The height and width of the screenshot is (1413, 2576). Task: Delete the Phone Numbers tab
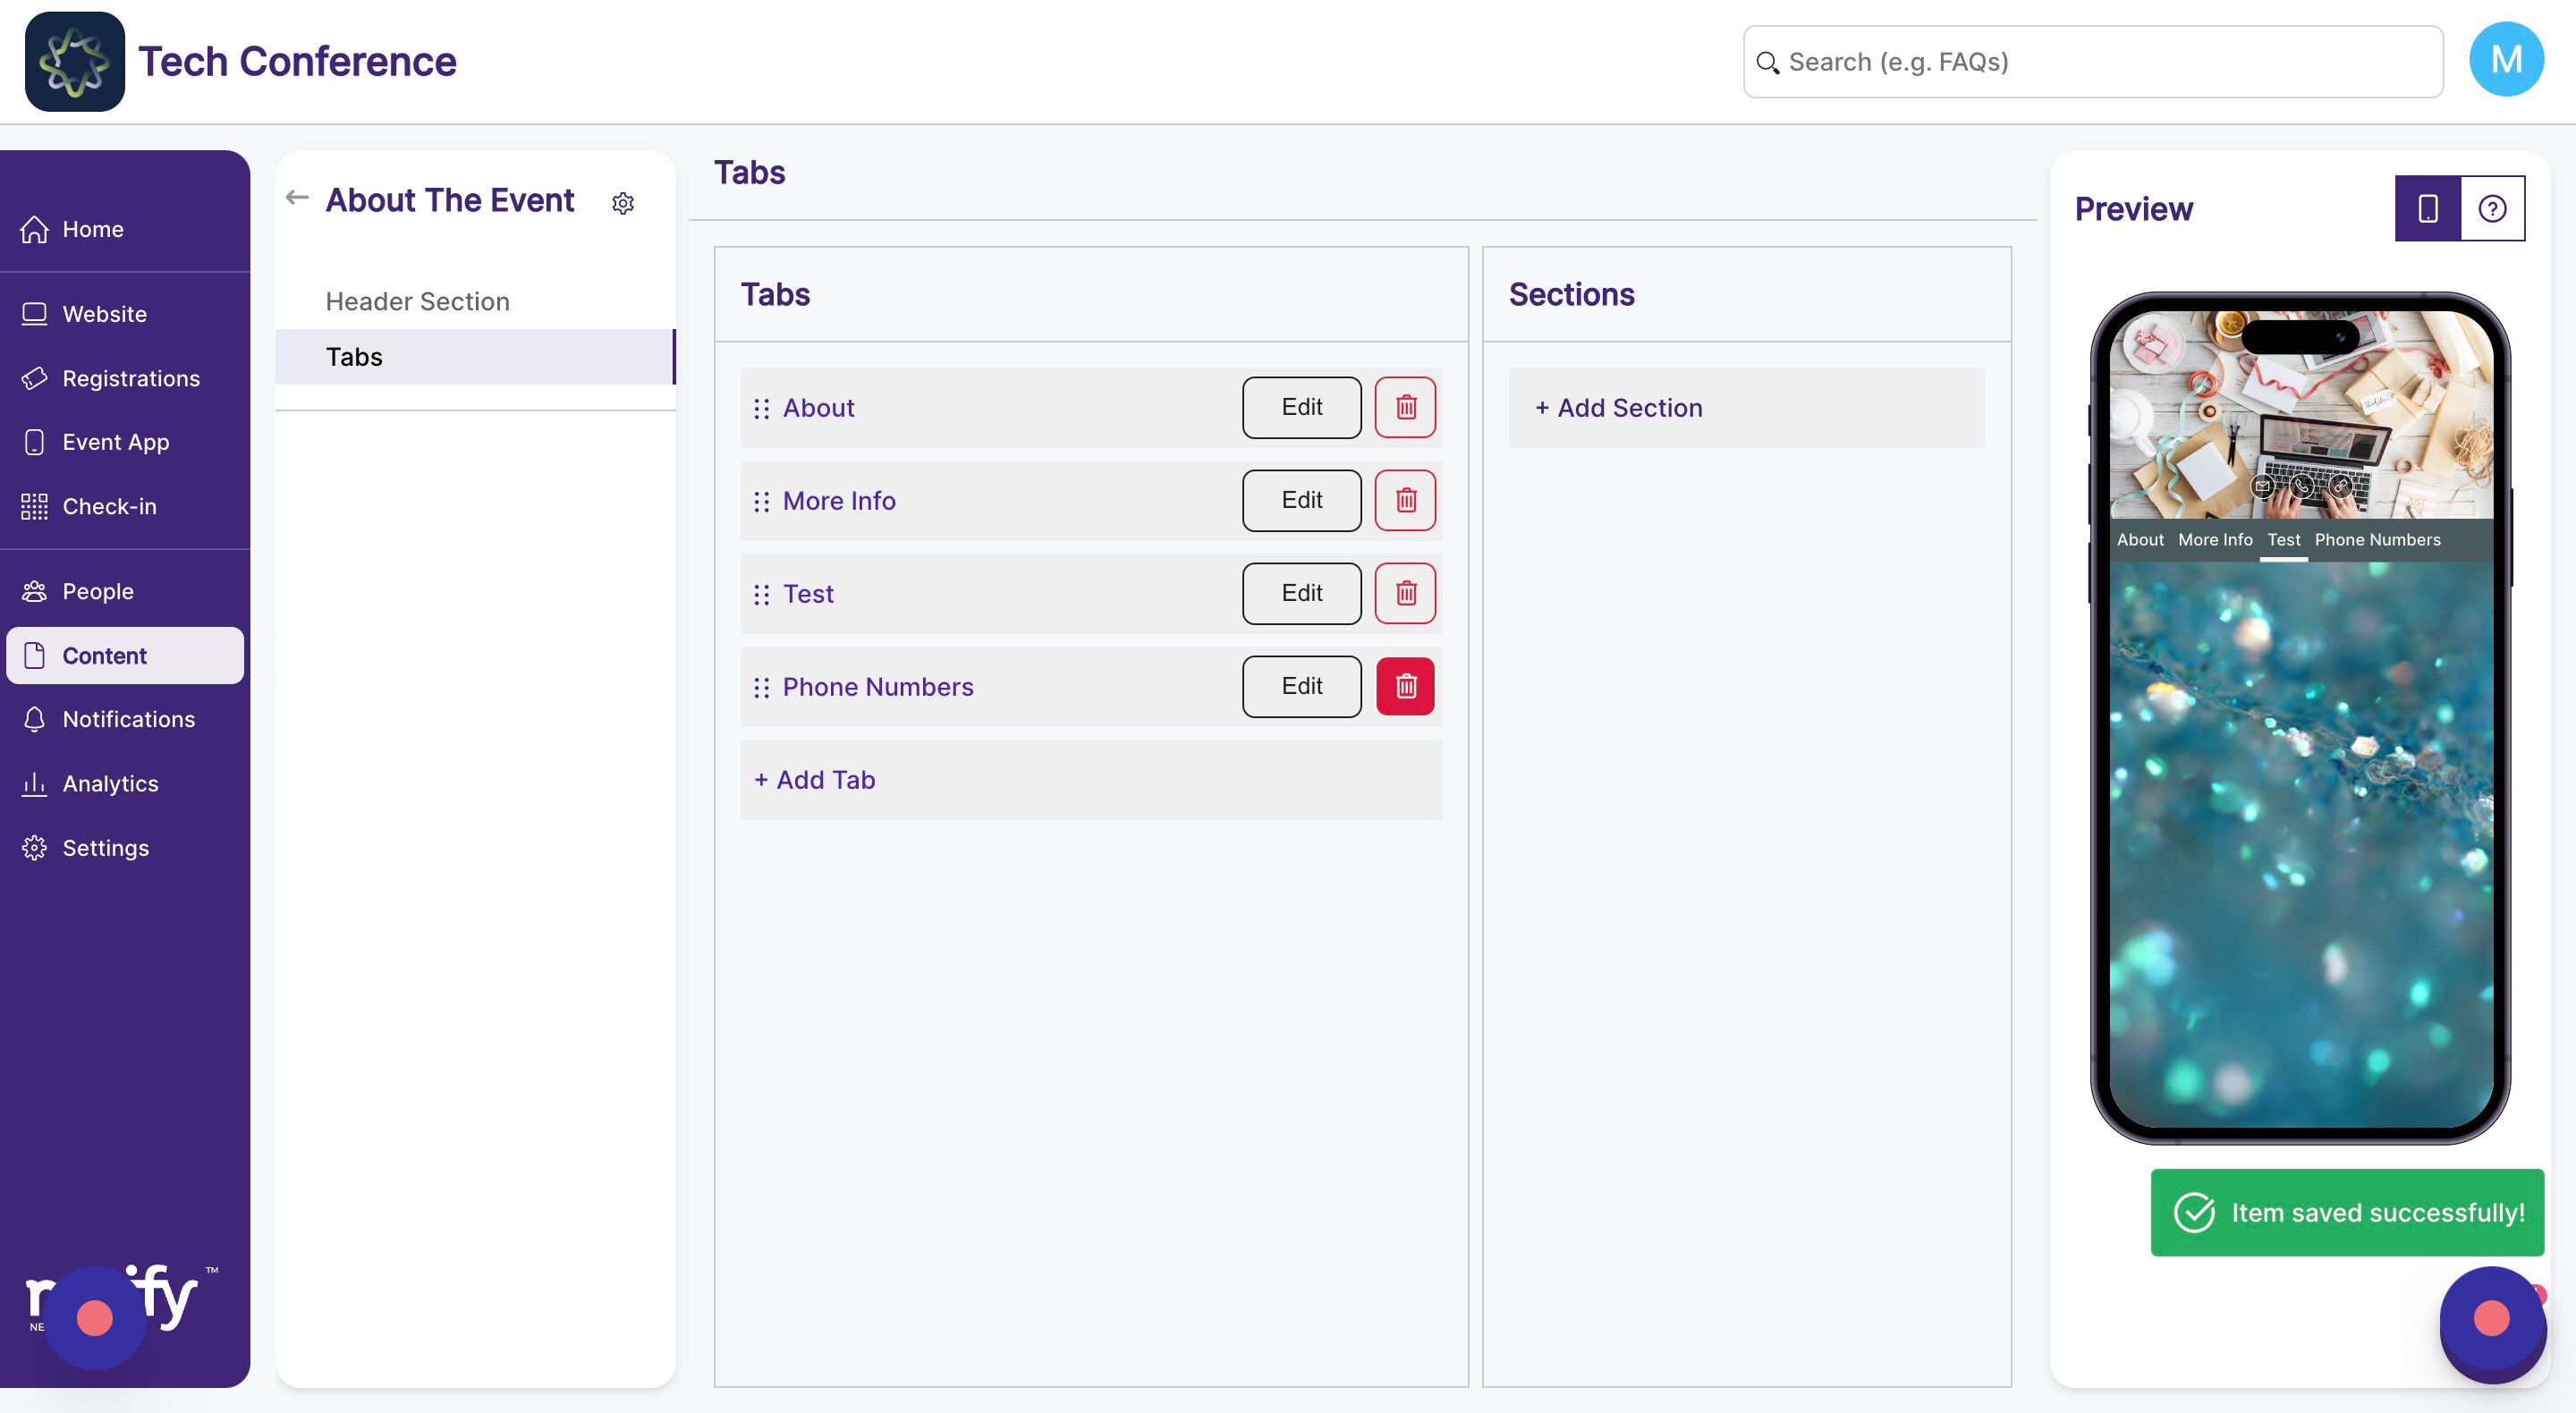click(1405, 686)
